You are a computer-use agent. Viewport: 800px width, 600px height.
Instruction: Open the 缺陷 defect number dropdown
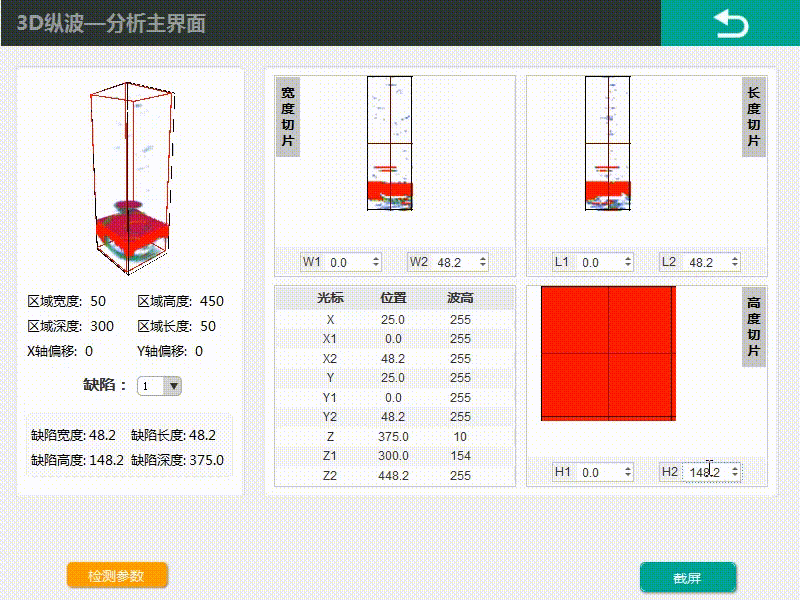[x=160, y=386]
